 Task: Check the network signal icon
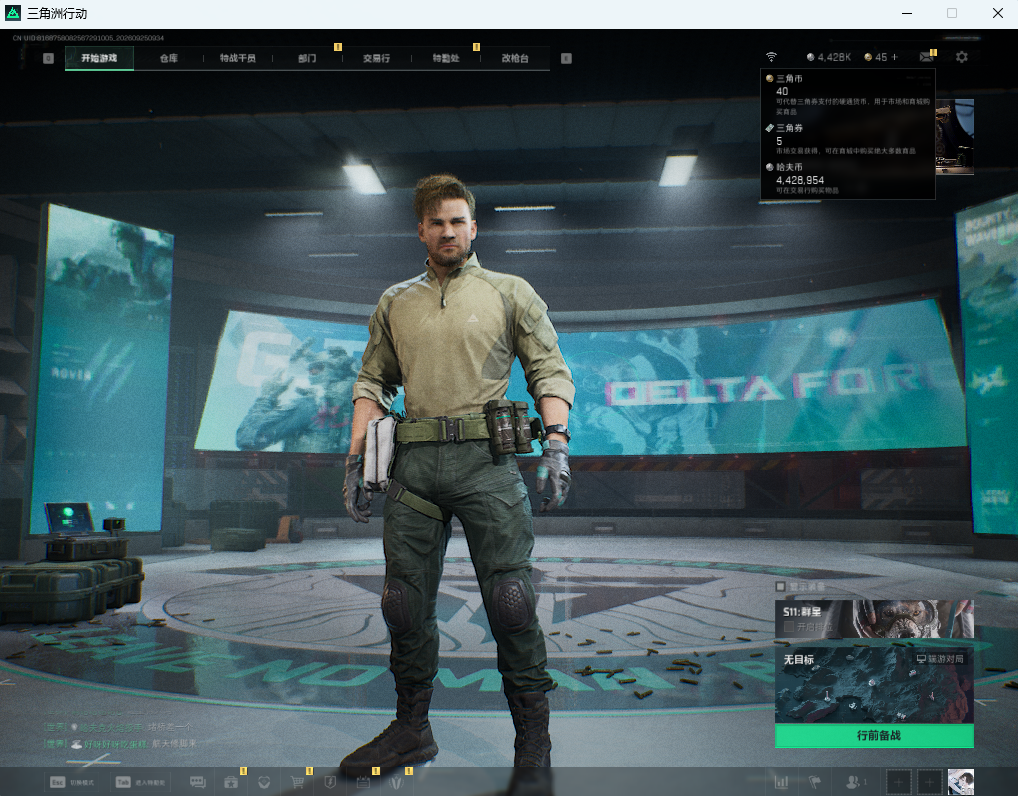771,57
